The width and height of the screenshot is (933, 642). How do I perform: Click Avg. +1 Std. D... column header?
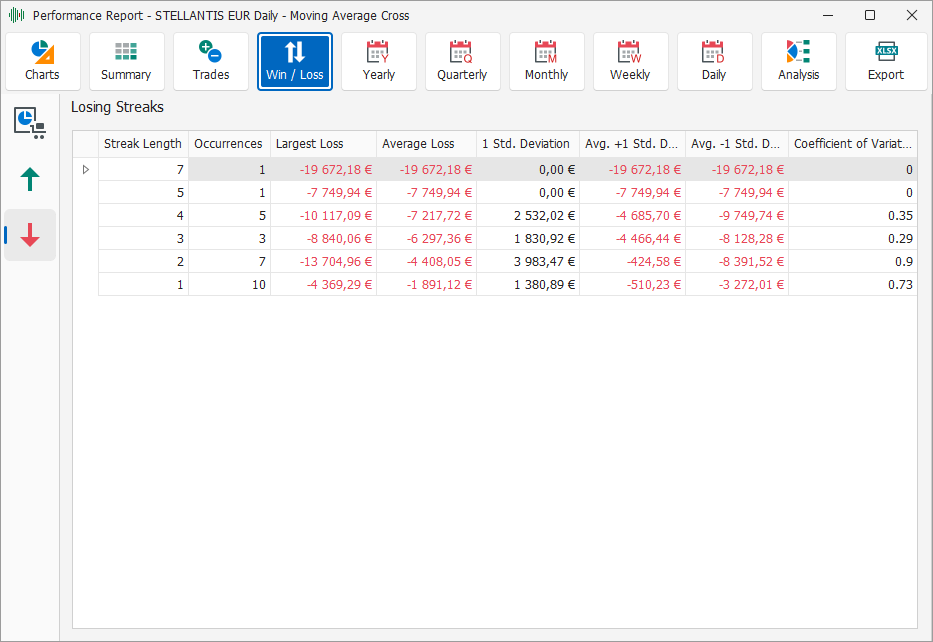coord(632,144)
